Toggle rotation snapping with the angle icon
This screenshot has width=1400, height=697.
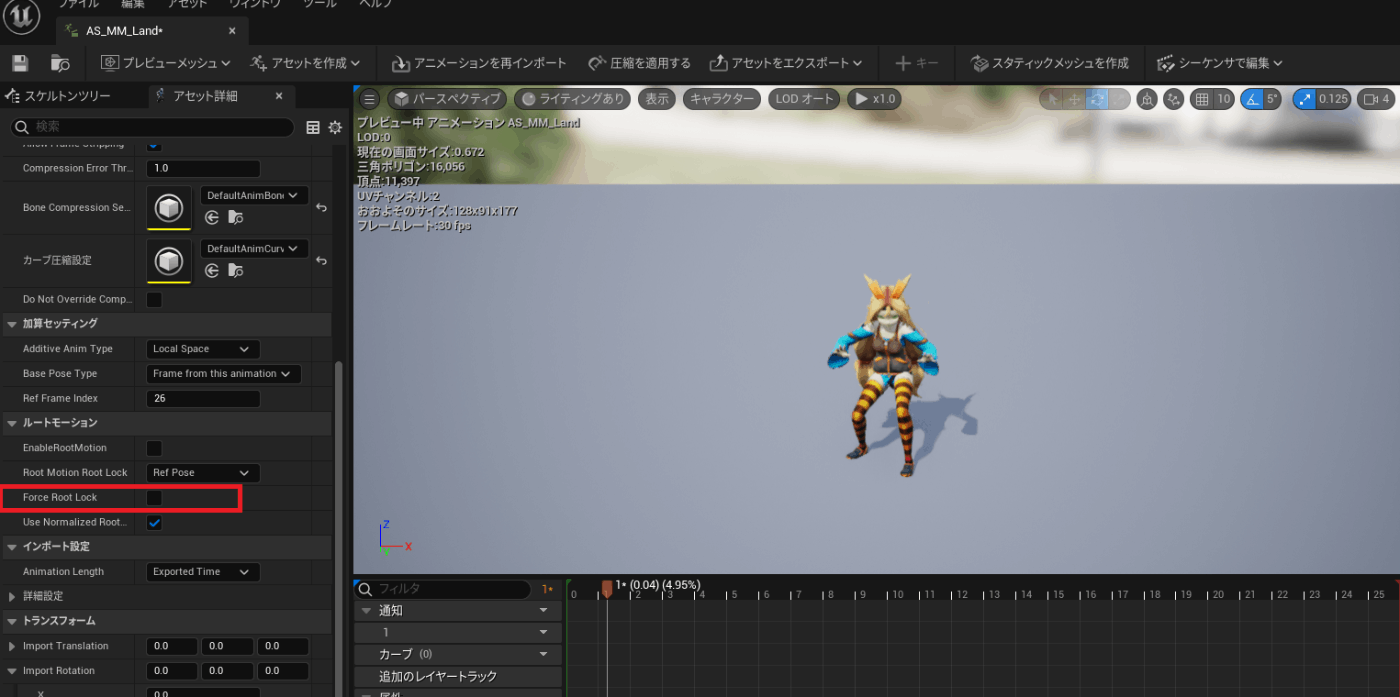(x=1252, y=99)
